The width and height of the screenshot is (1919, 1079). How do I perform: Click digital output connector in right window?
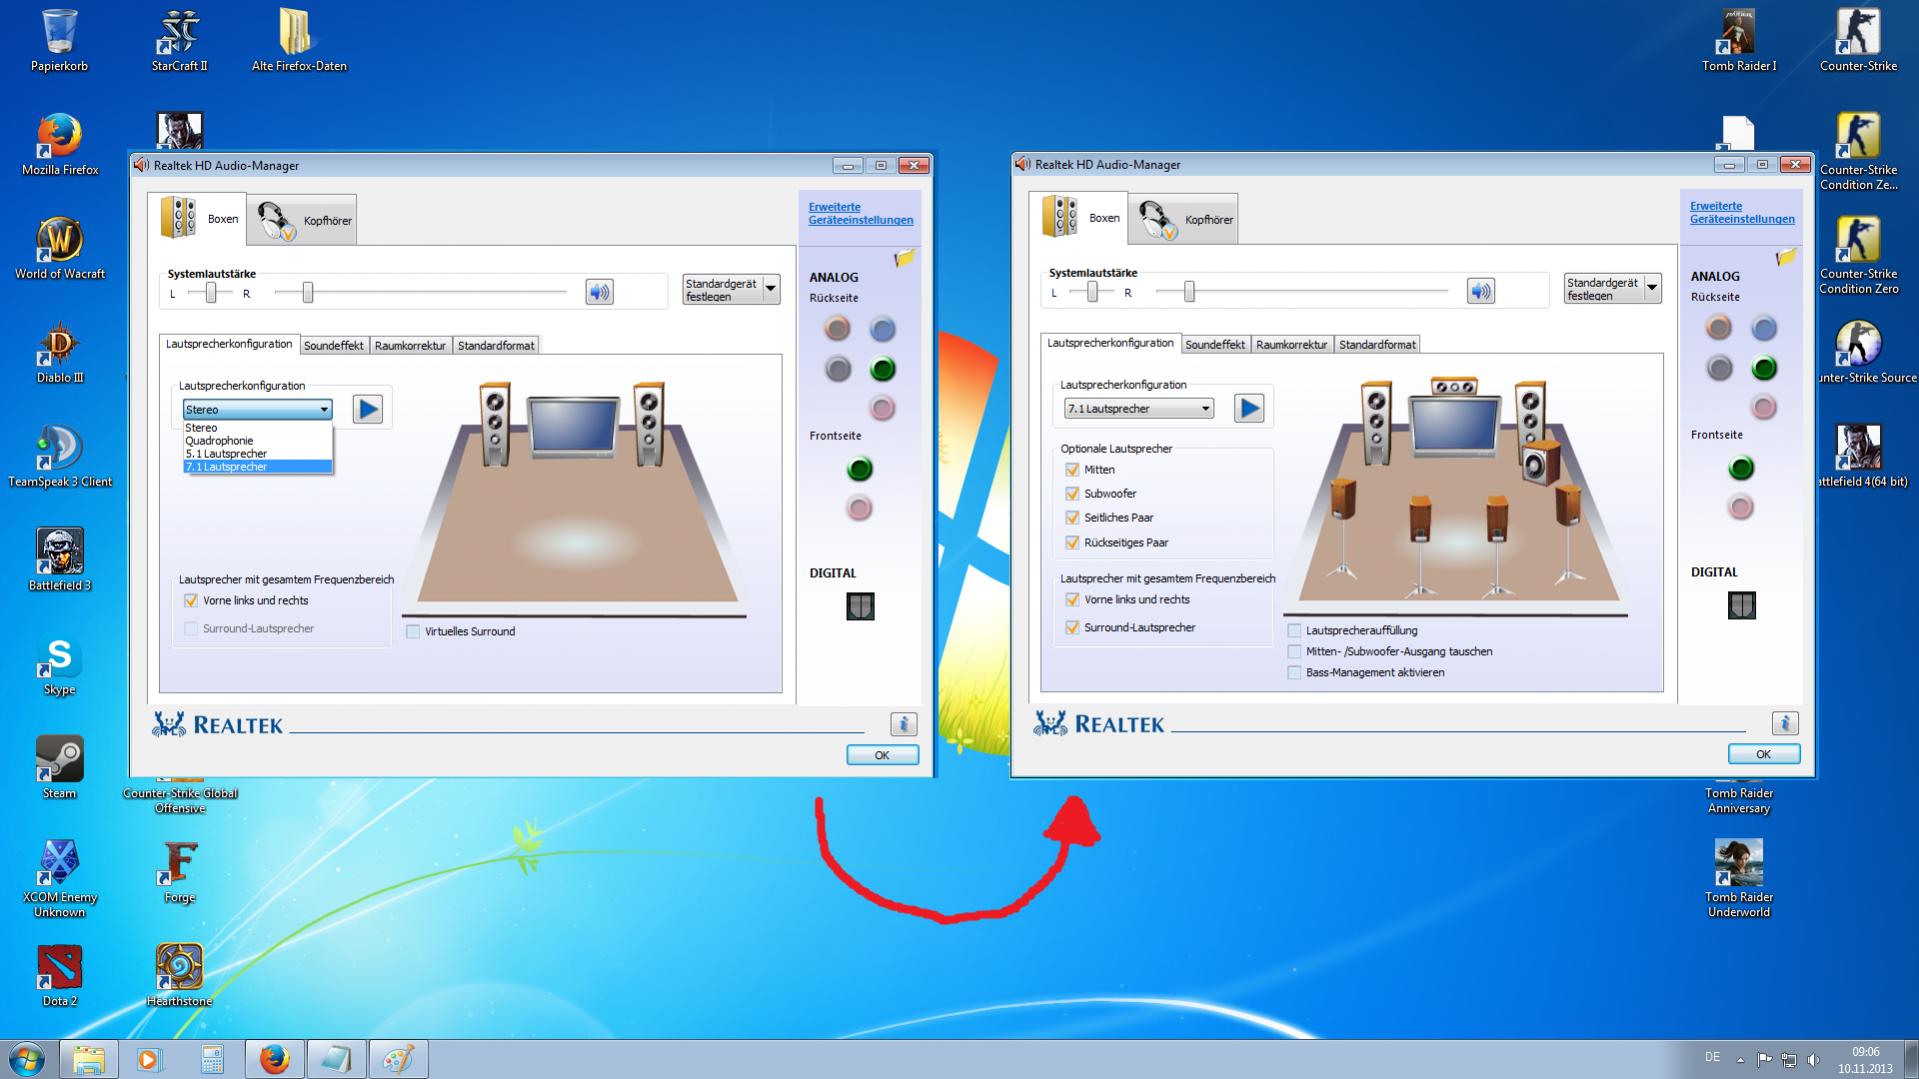[x=1742, y=605]
